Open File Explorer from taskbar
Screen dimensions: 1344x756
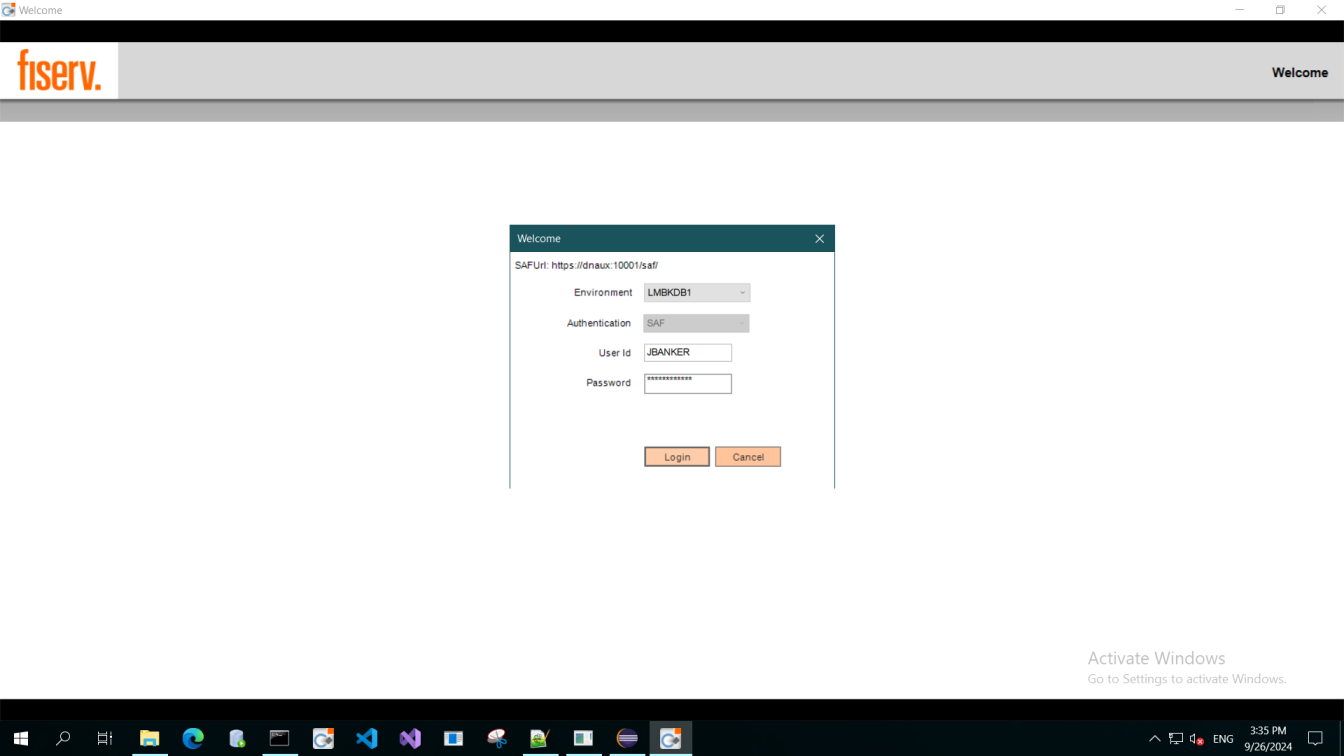click(150, 739)
